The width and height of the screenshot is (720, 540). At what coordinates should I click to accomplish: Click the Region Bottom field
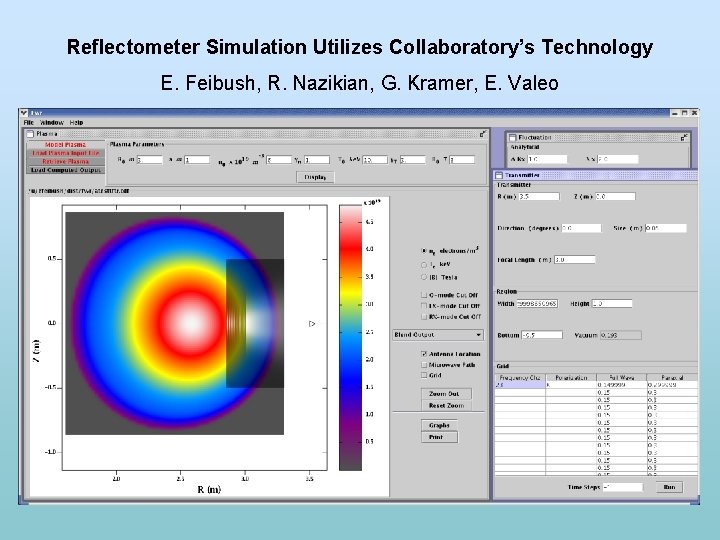(542, 335)
